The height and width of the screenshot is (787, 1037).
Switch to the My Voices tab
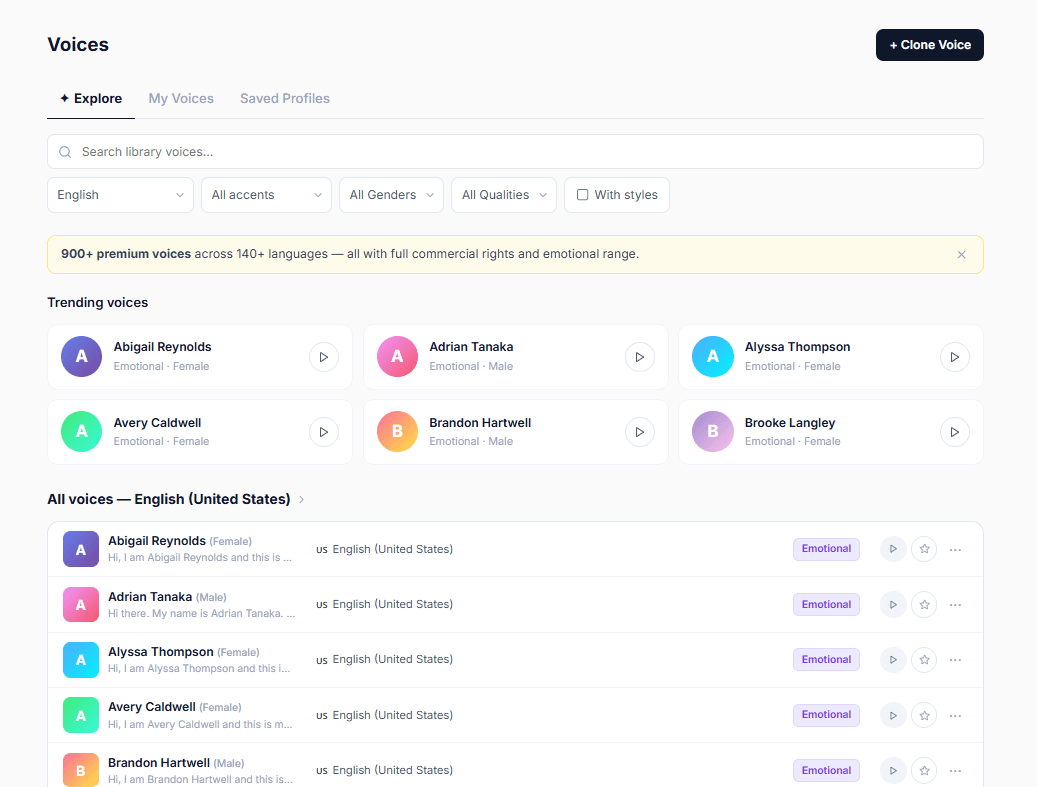[x=181, y=99]
